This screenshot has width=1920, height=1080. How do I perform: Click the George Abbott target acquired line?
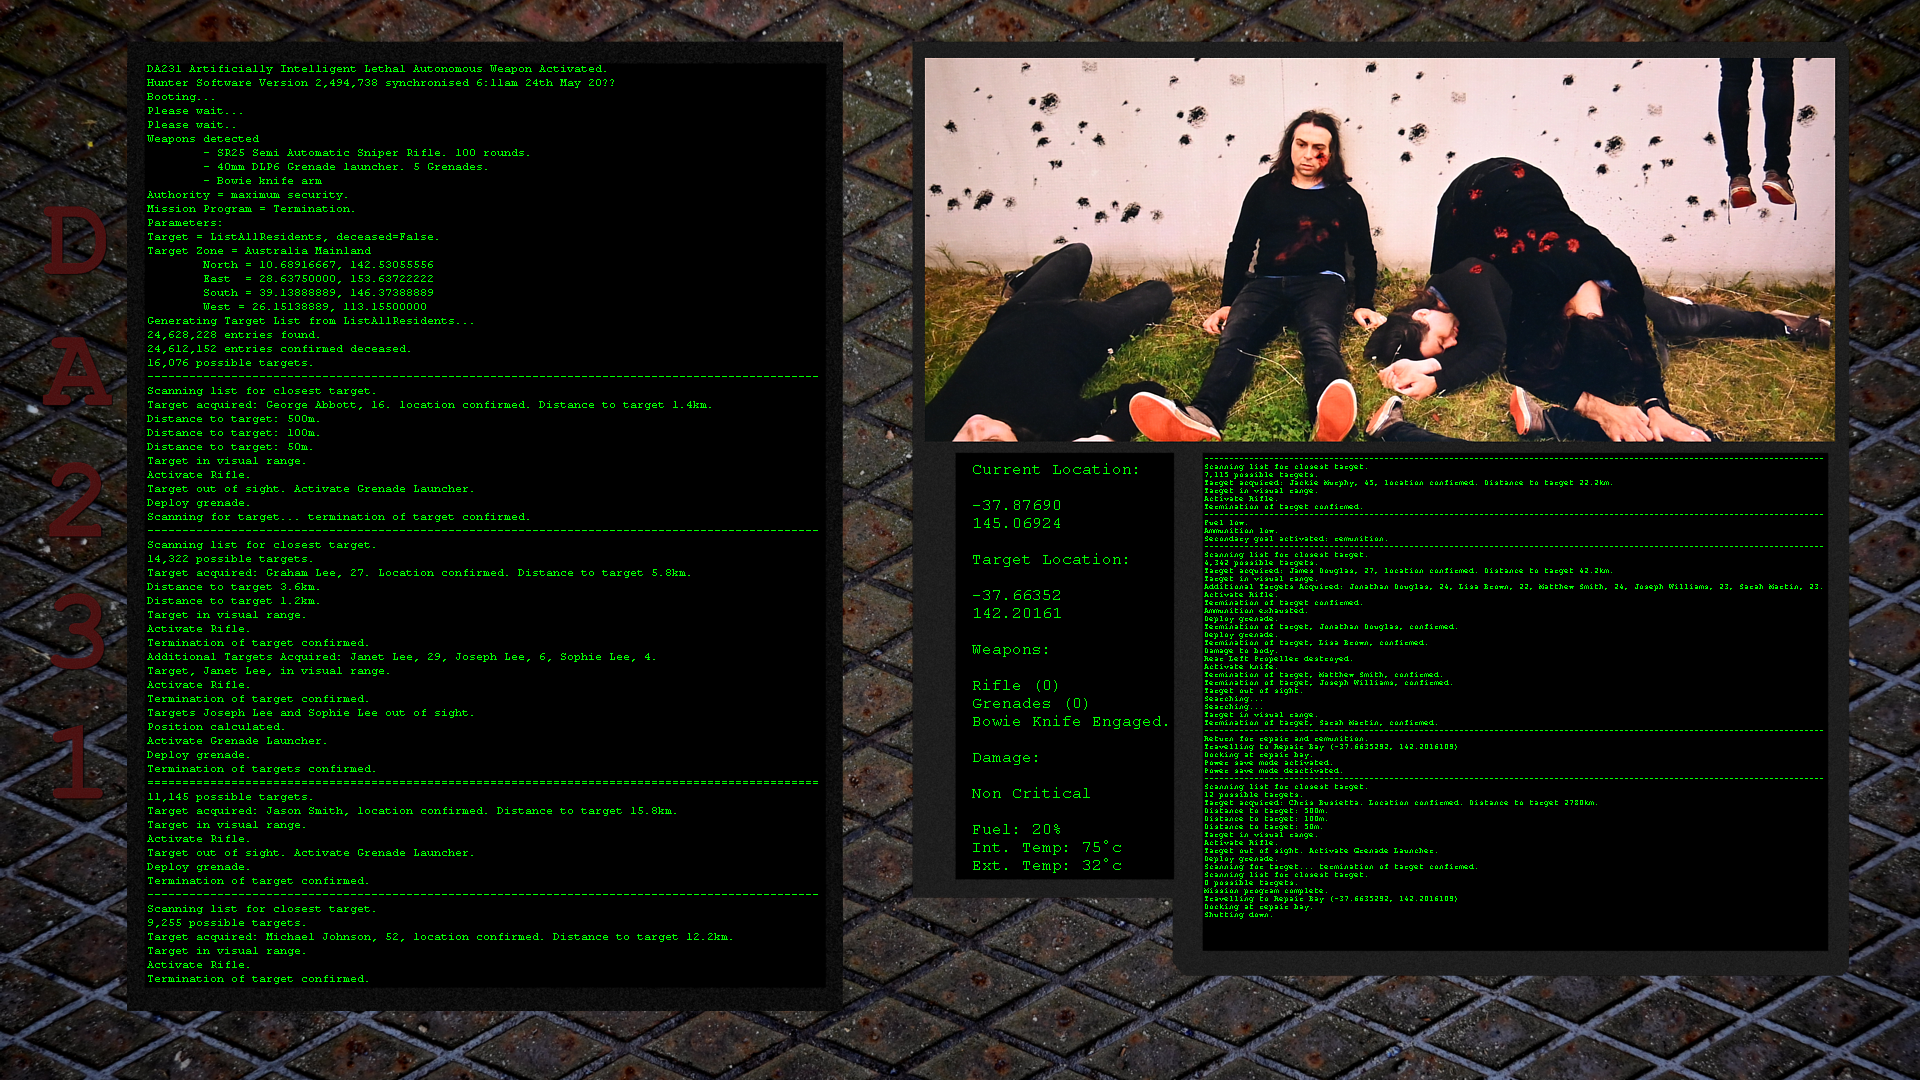(429, 405)
